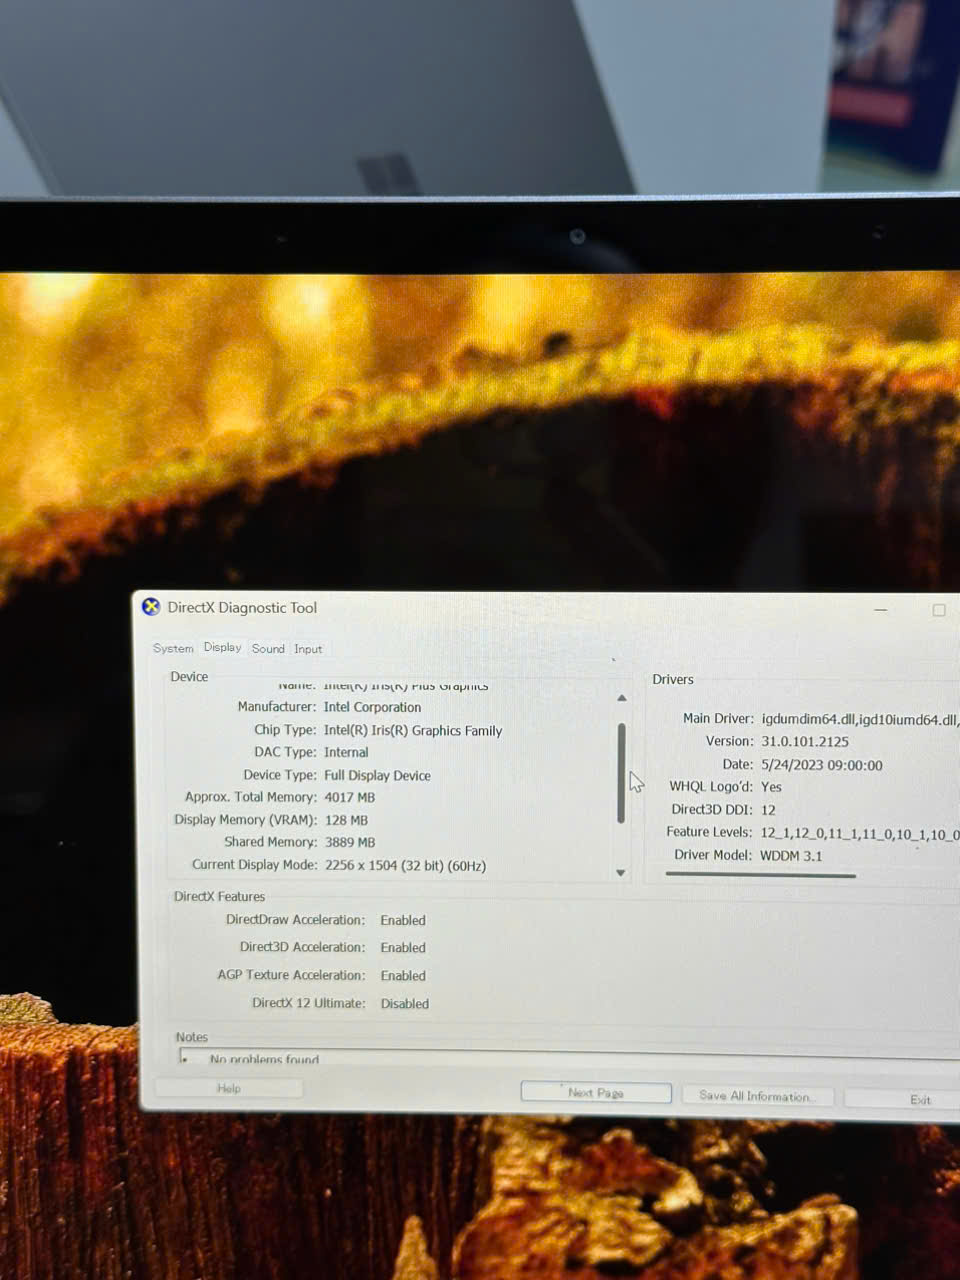Click the Chip Type value text

[412, 731]
